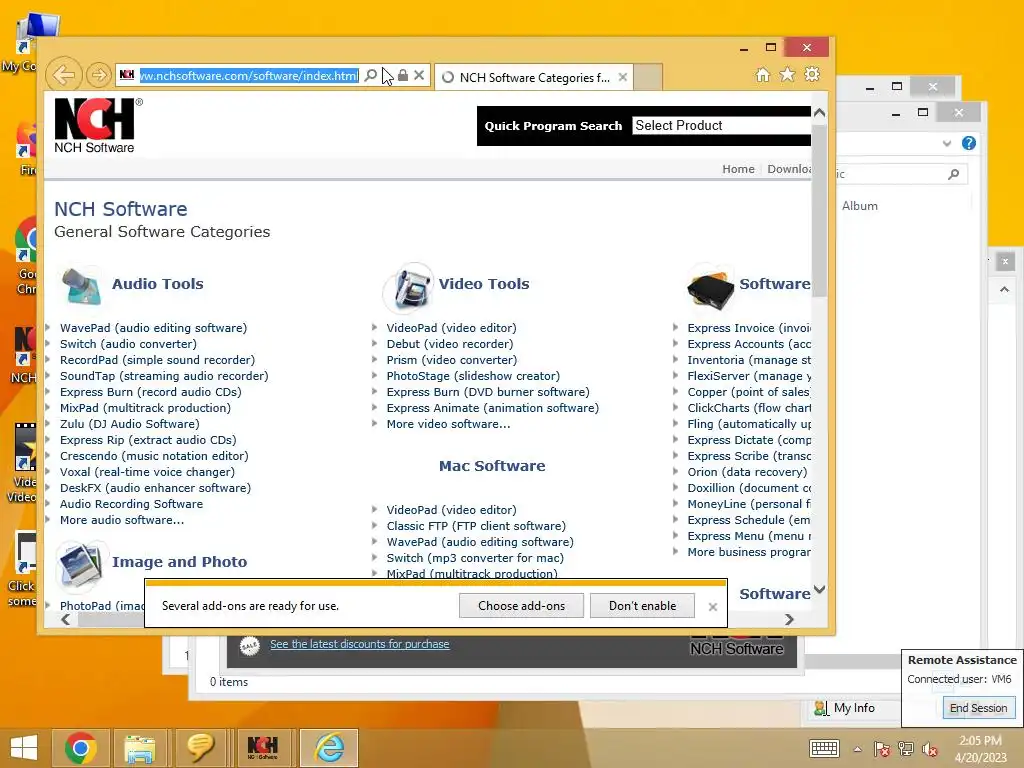Click the browser Forward arrow button
This screenshot has width=1024, height=768.
point(99,75)
